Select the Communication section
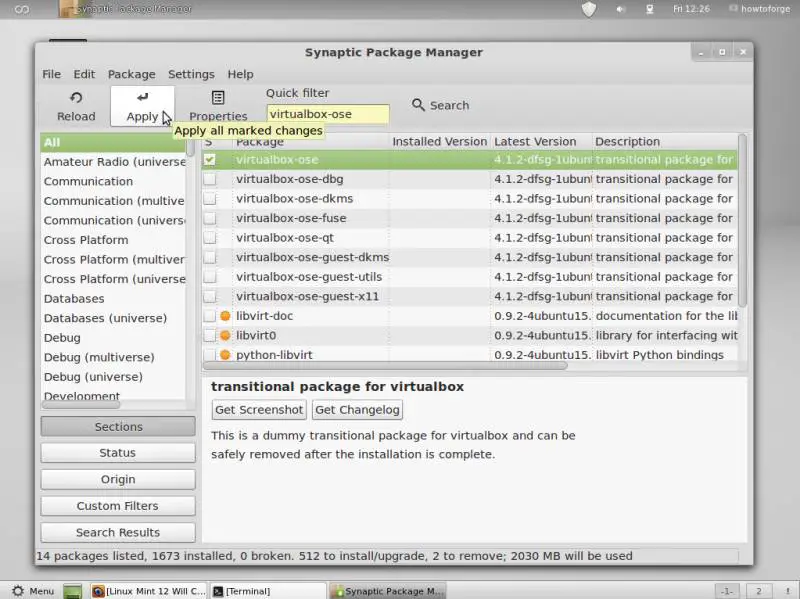The image size is (800, 599). [x=113, y=181]
